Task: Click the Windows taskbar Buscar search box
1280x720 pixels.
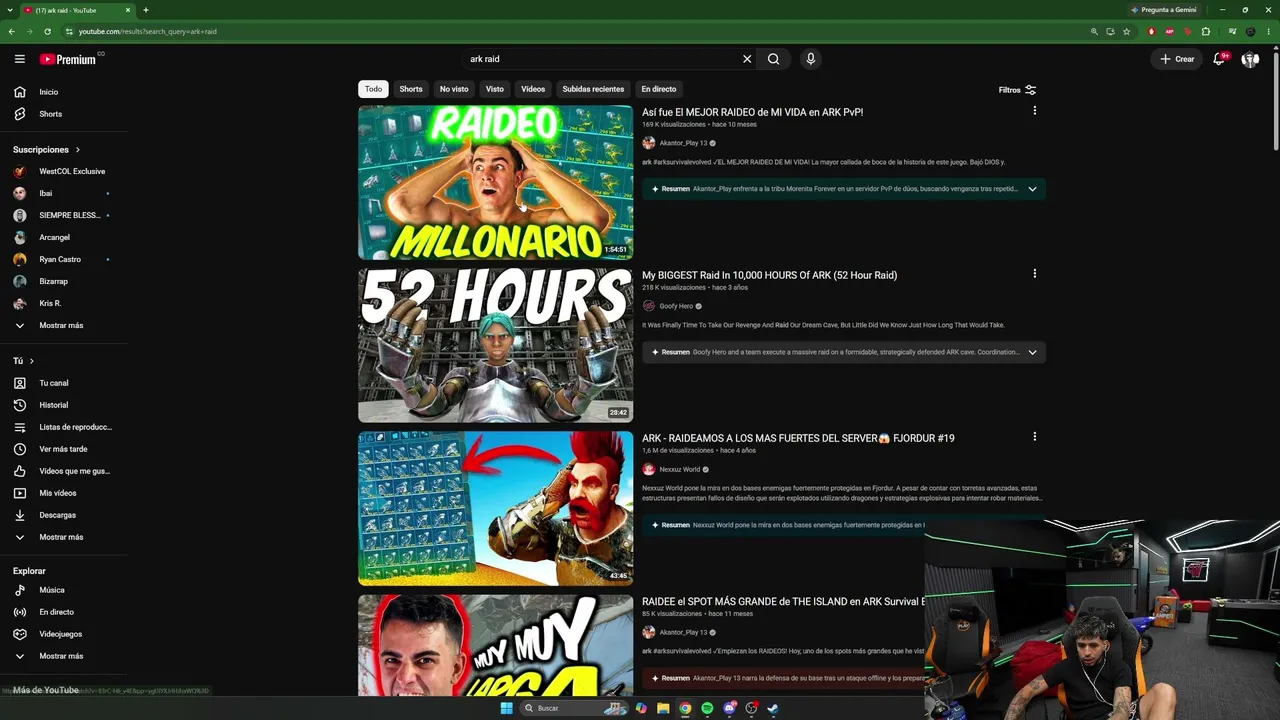Action: point(573,708)
